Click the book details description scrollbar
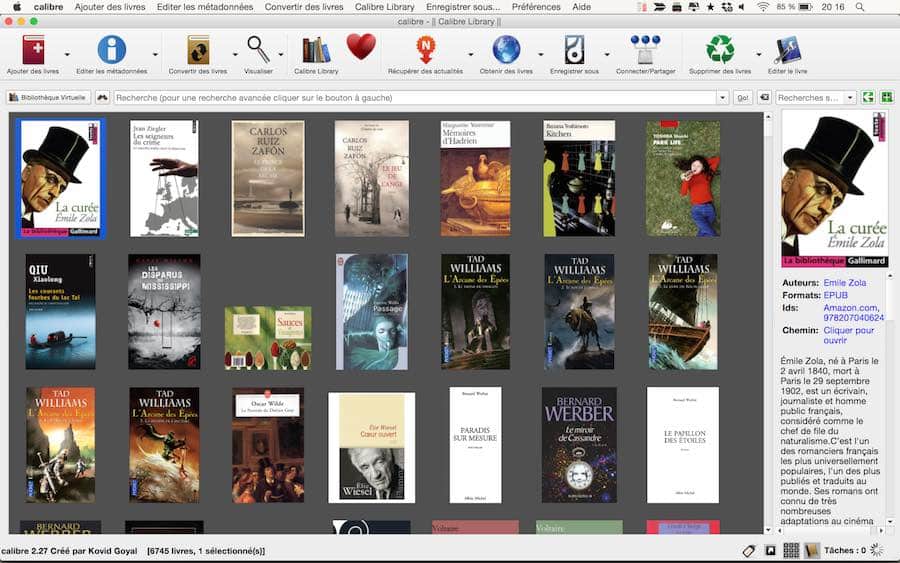 (x=890, y=399)
